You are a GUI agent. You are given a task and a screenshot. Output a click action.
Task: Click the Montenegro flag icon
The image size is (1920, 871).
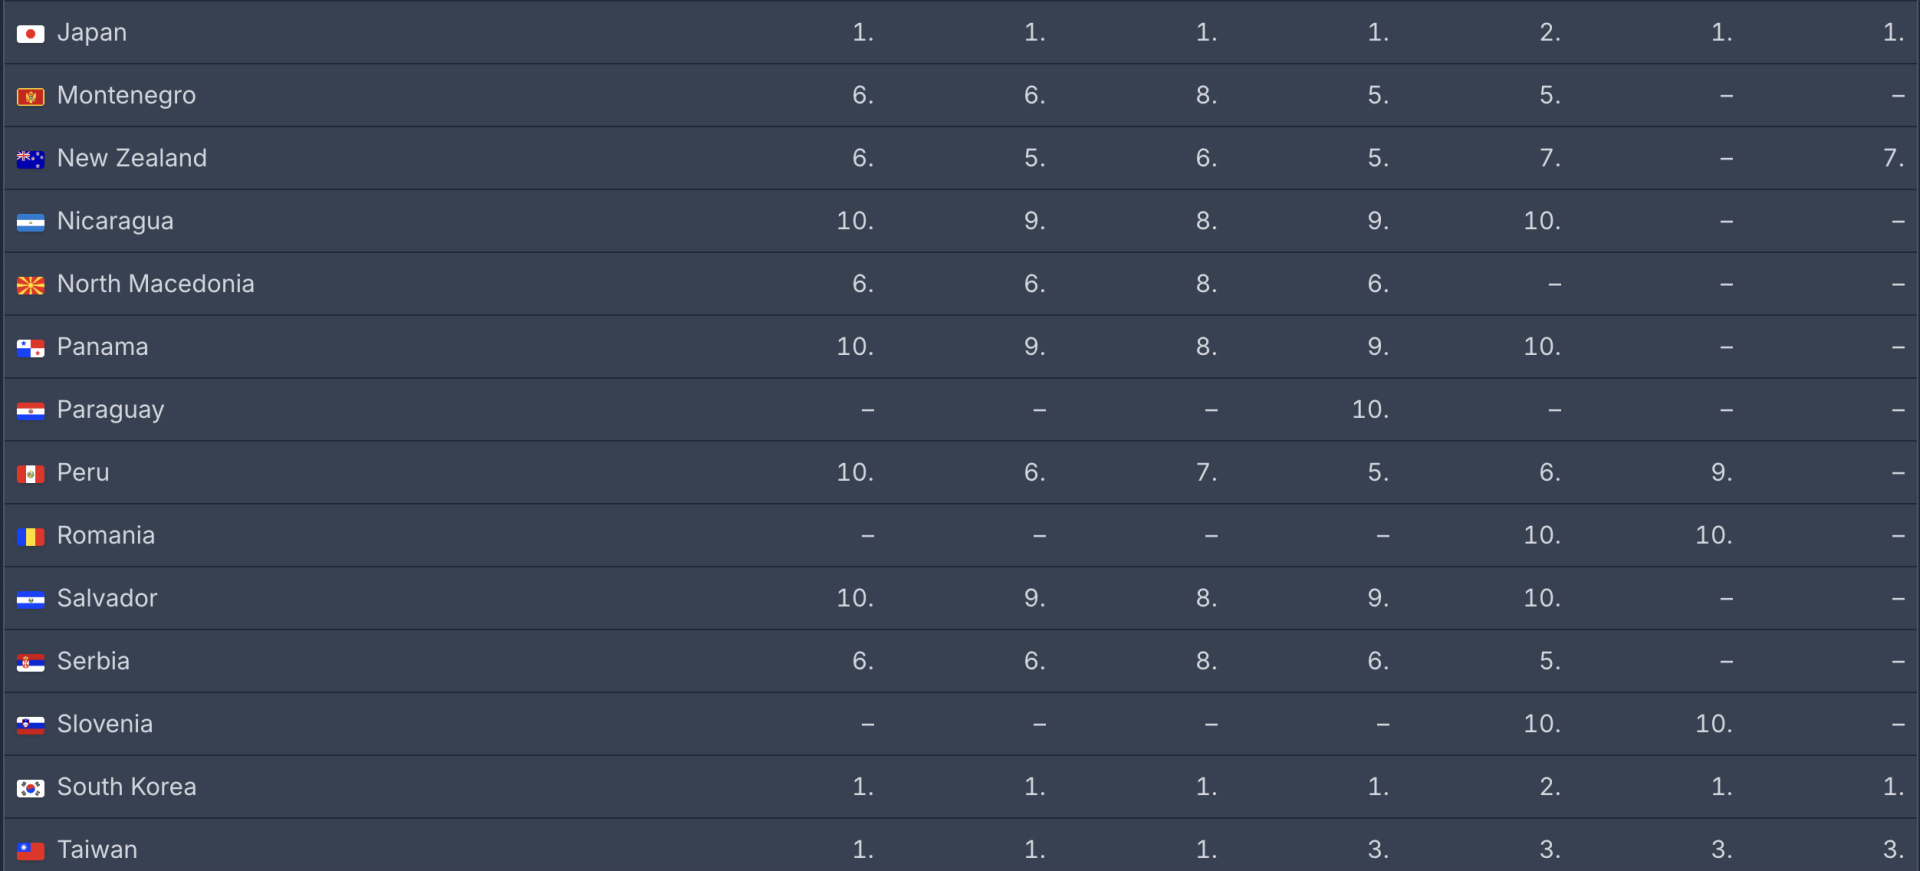coord(31,97)
